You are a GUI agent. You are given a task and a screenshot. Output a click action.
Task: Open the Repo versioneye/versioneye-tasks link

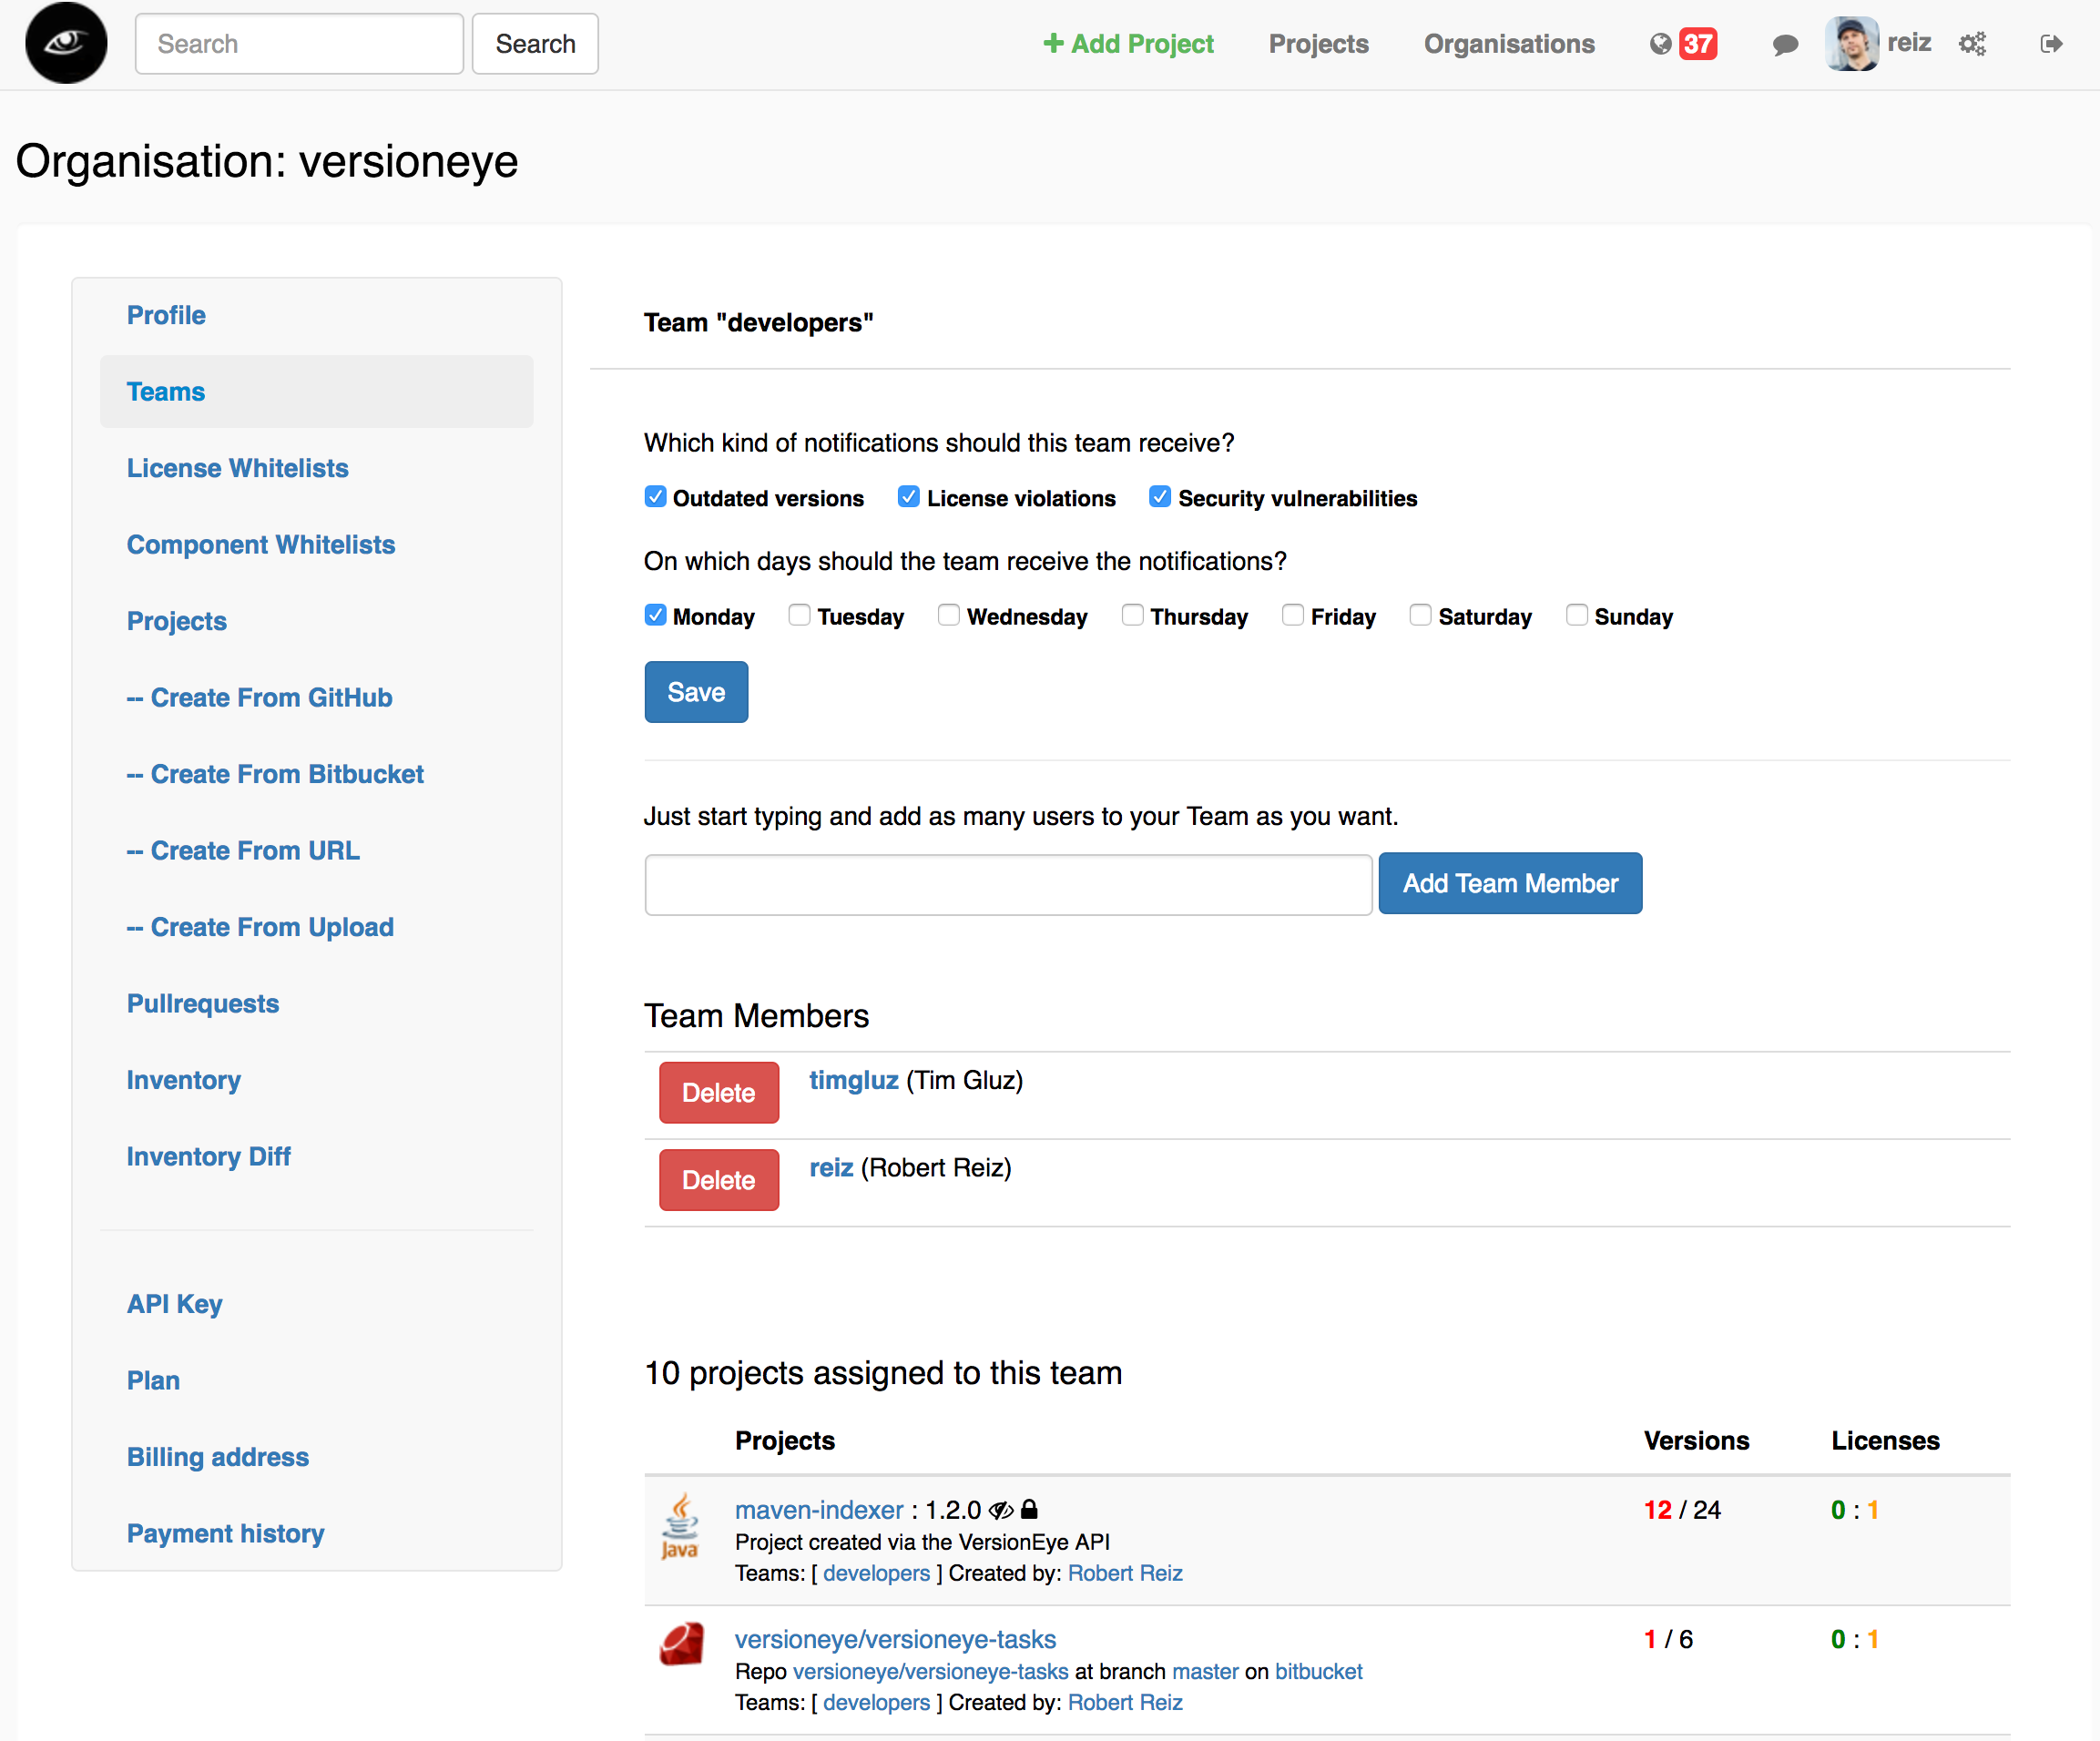(x=931, y=1671)
